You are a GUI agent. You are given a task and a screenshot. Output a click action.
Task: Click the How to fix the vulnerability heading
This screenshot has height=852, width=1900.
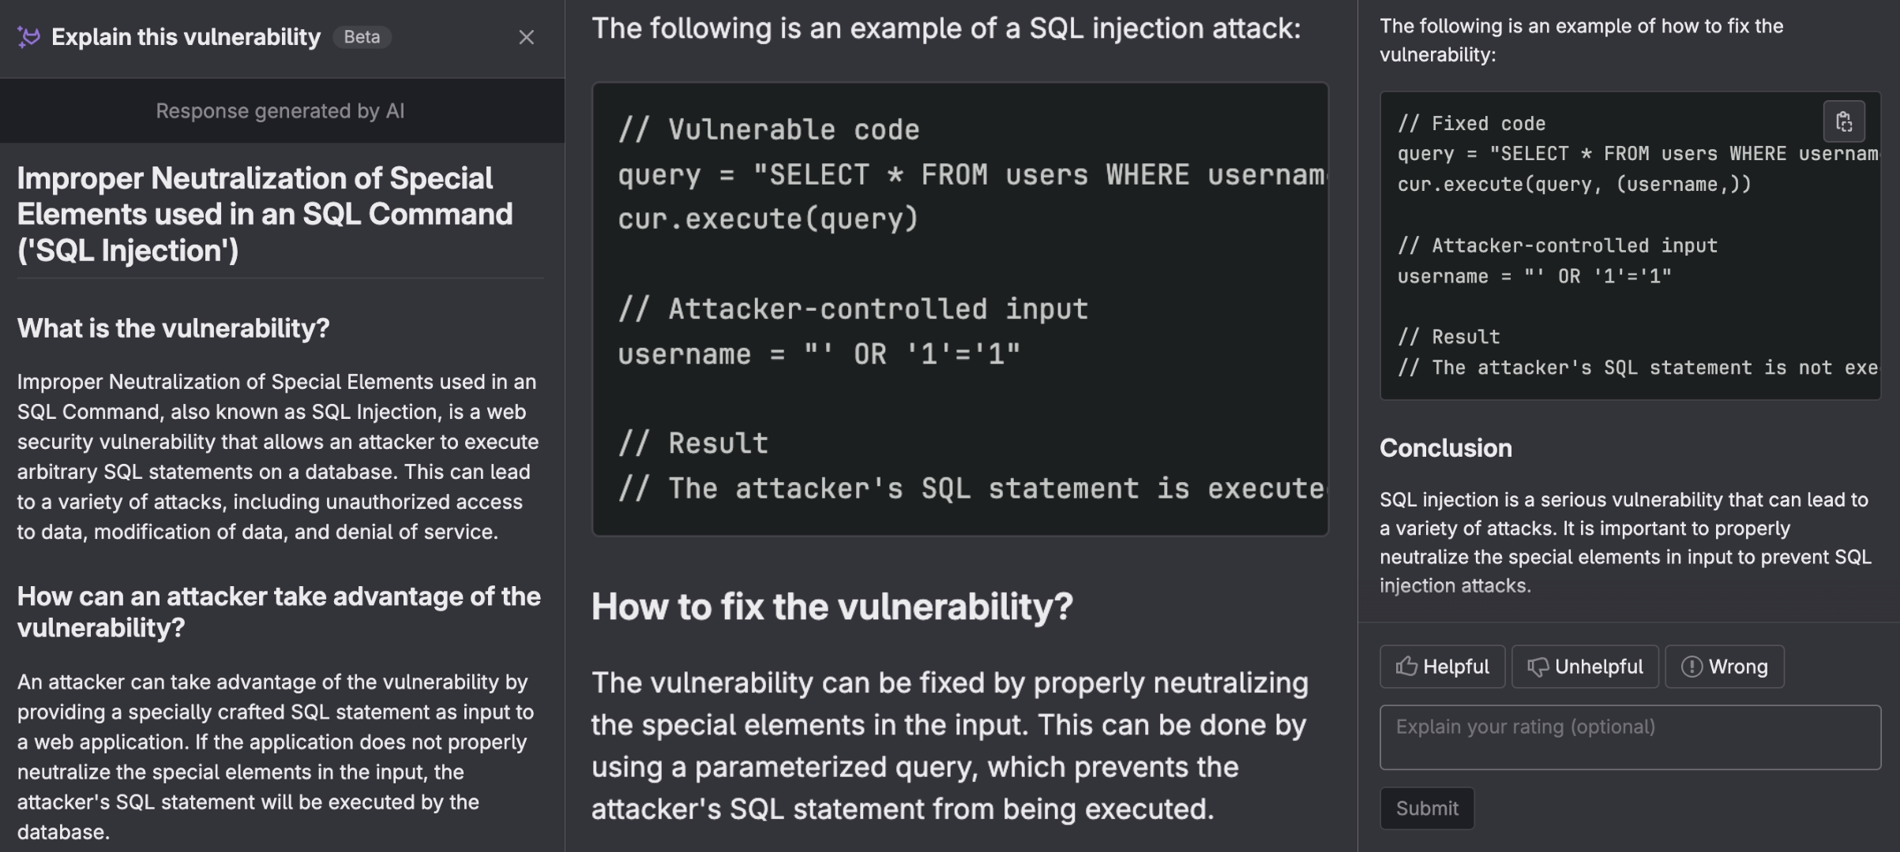[x=831, y=606]
